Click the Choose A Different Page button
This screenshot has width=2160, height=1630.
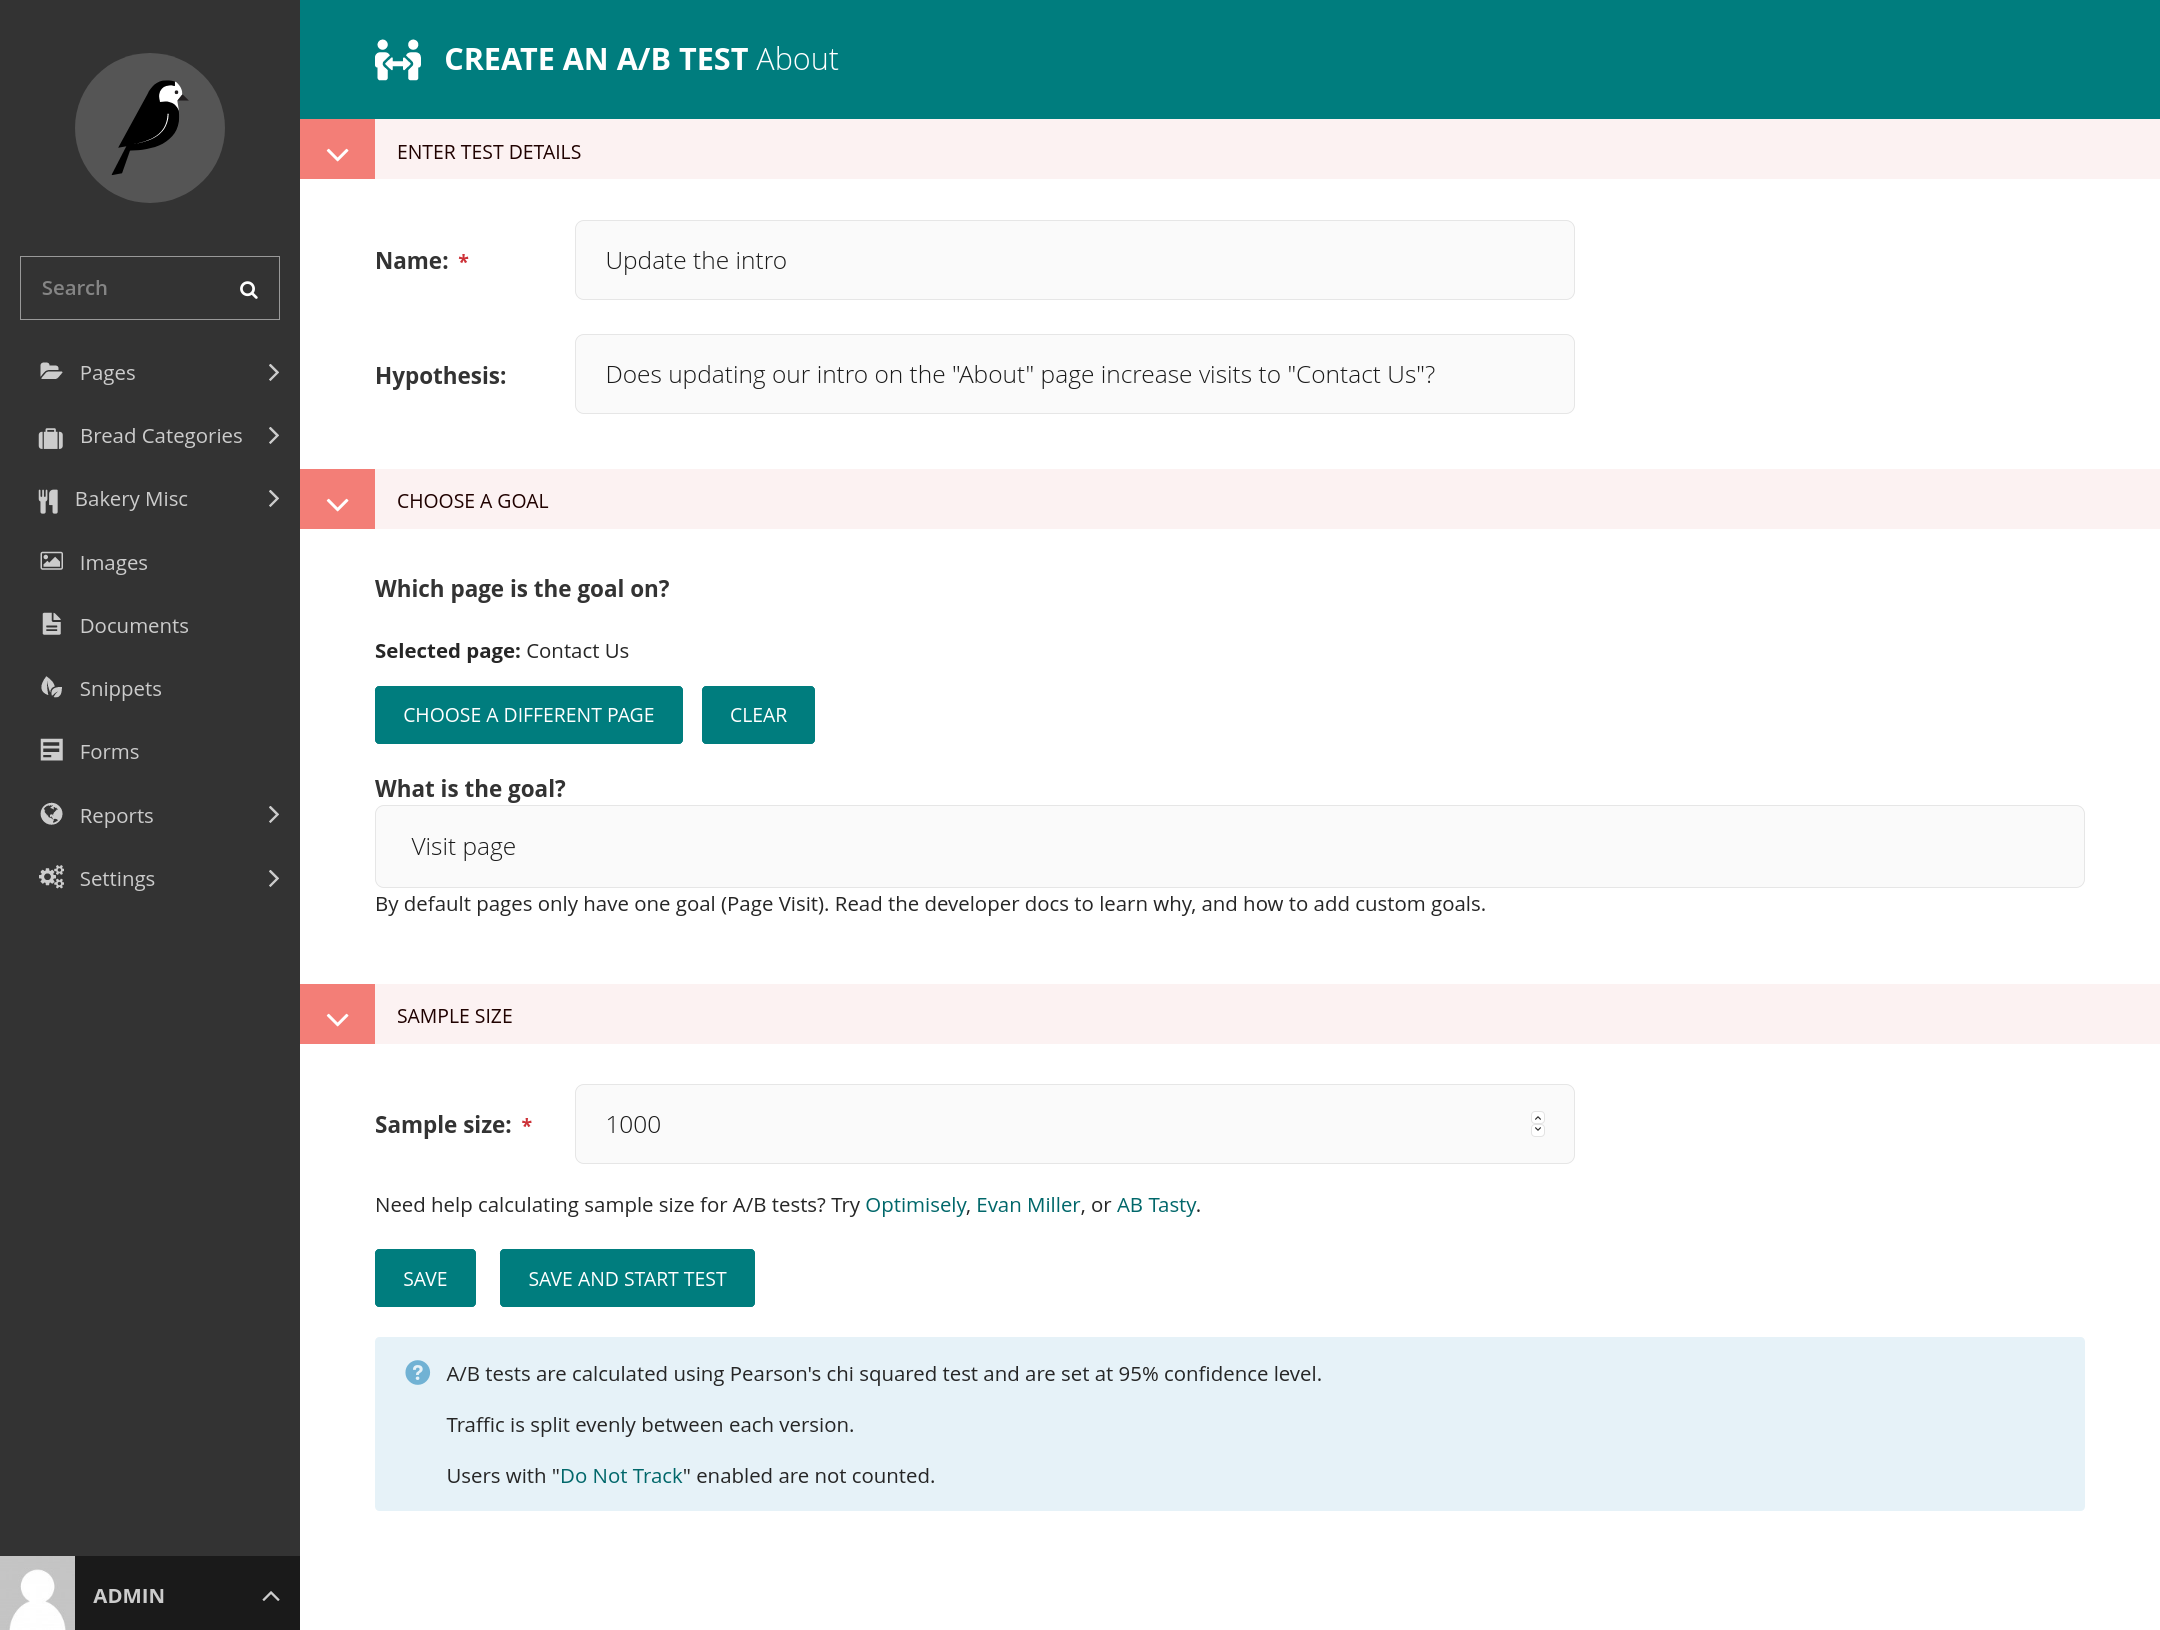pos(529,714)
